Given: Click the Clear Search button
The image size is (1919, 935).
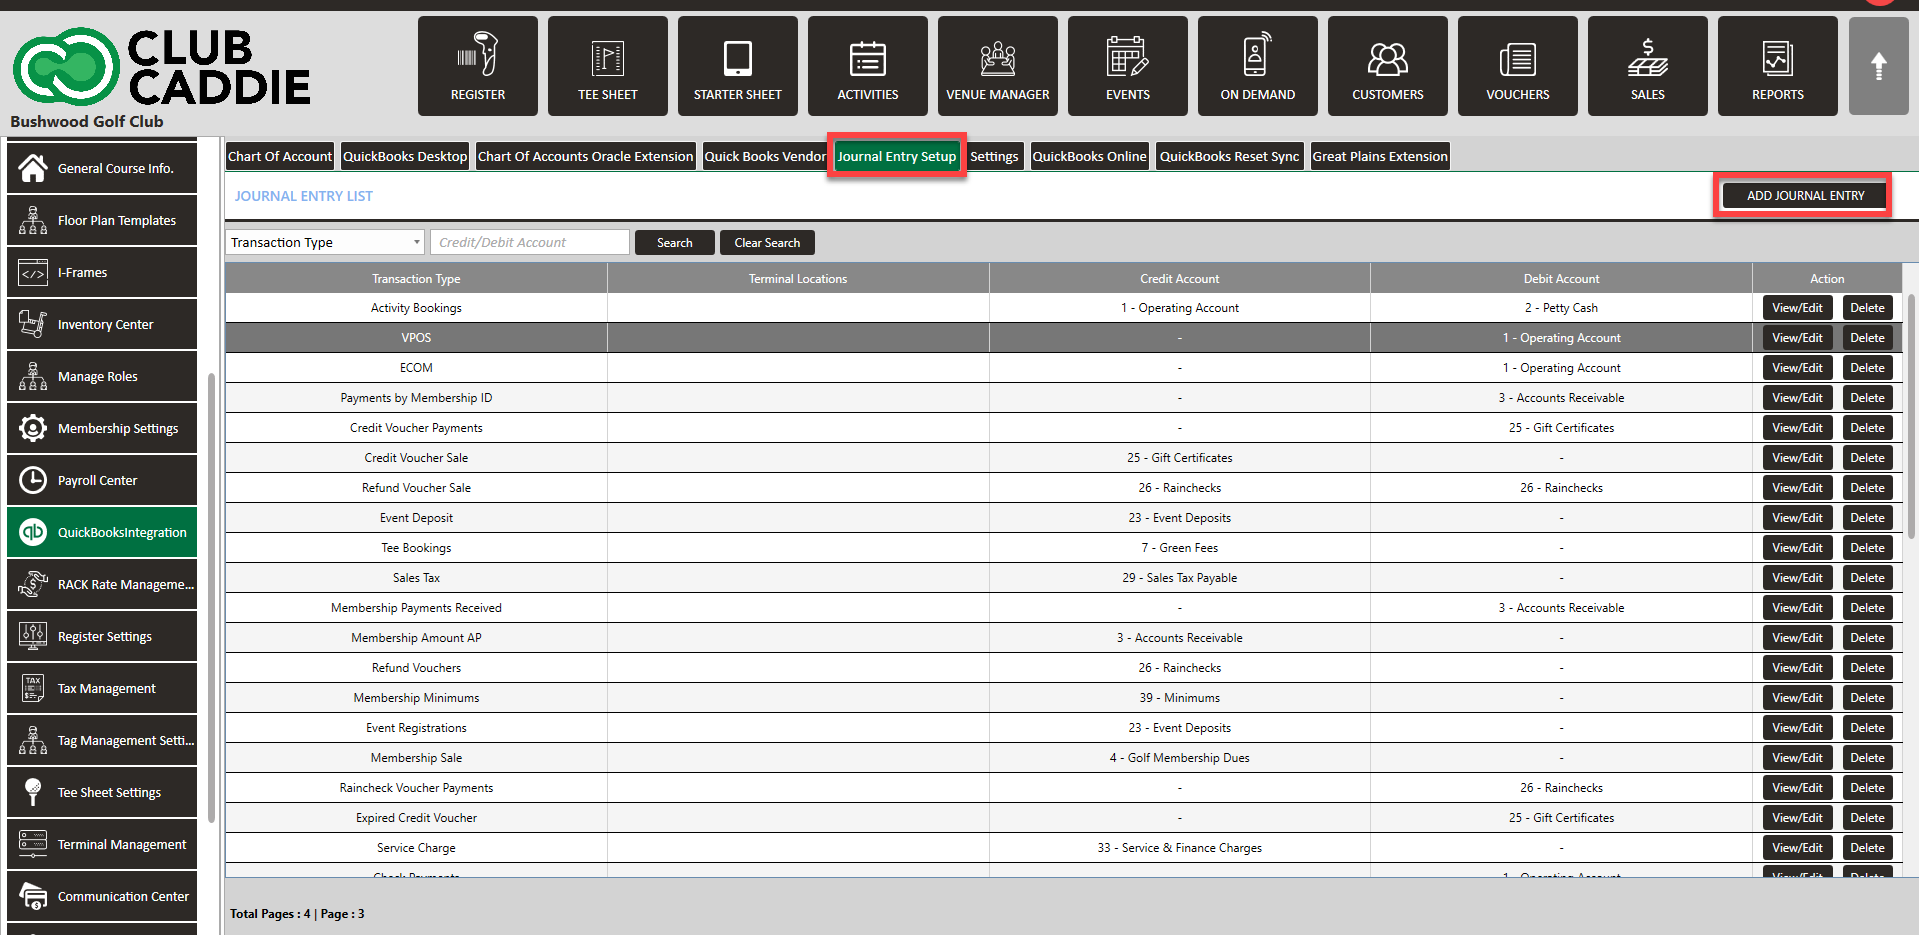Looking at the screenshot, I should point(767,243).
